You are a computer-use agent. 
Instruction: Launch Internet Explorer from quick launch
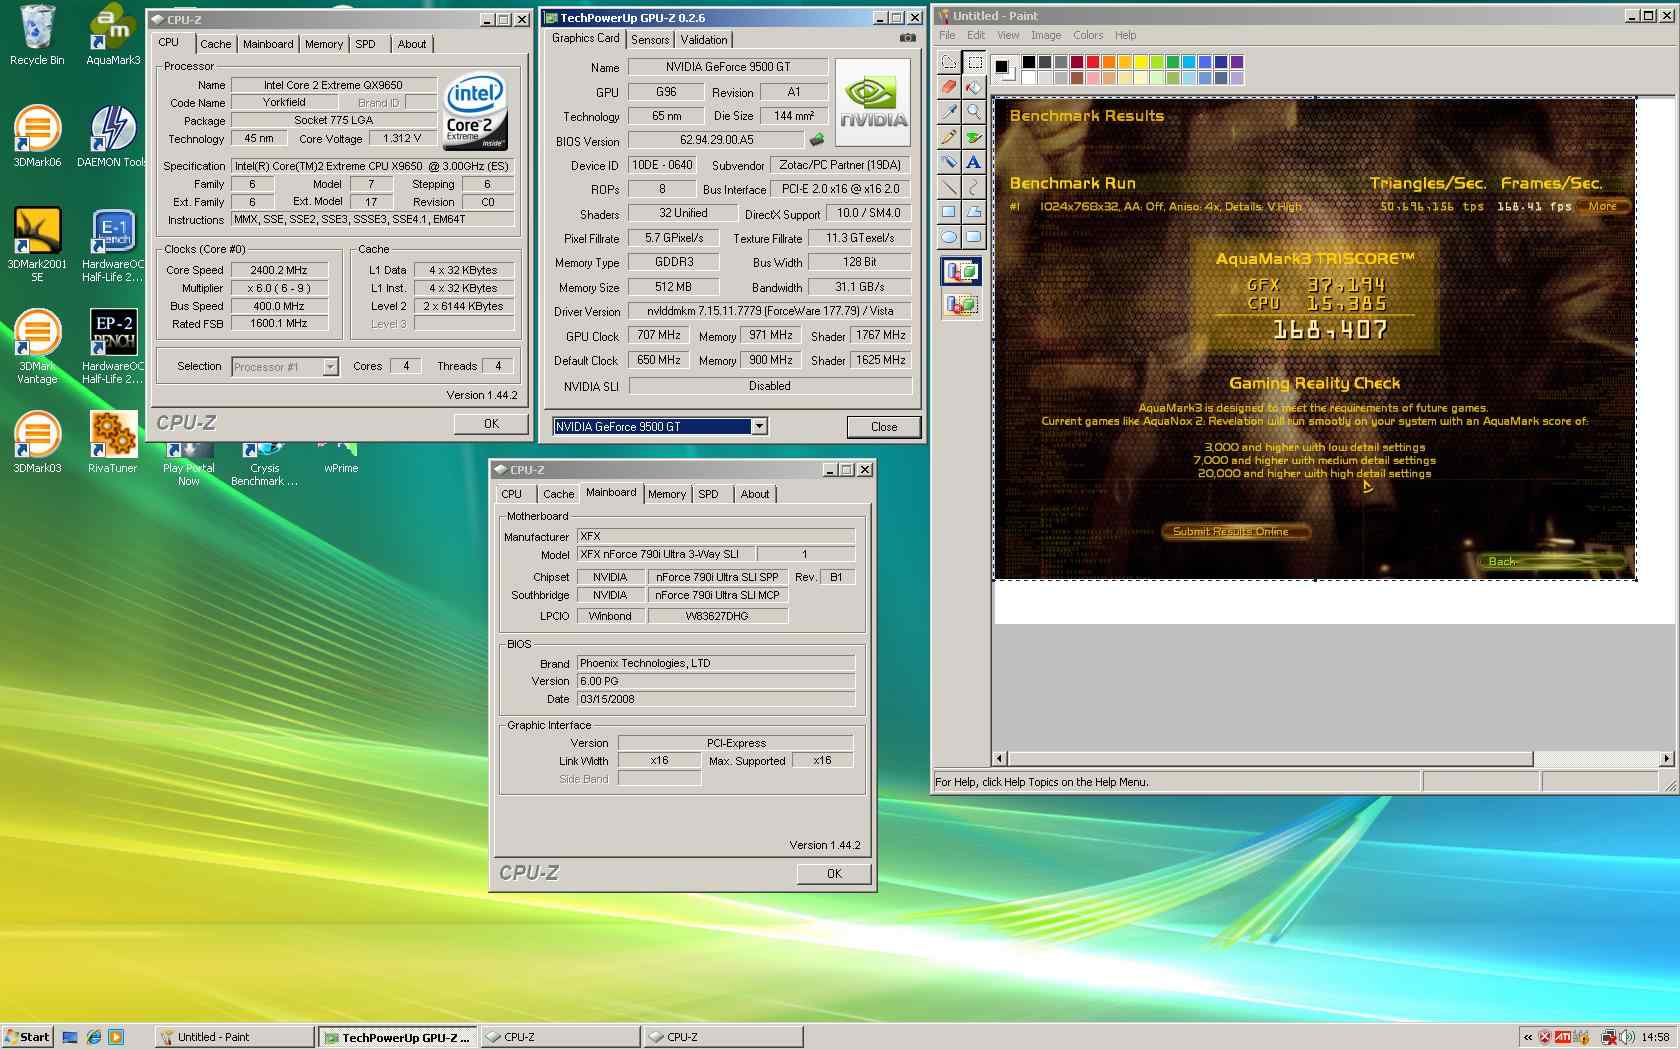(93, 1037)
